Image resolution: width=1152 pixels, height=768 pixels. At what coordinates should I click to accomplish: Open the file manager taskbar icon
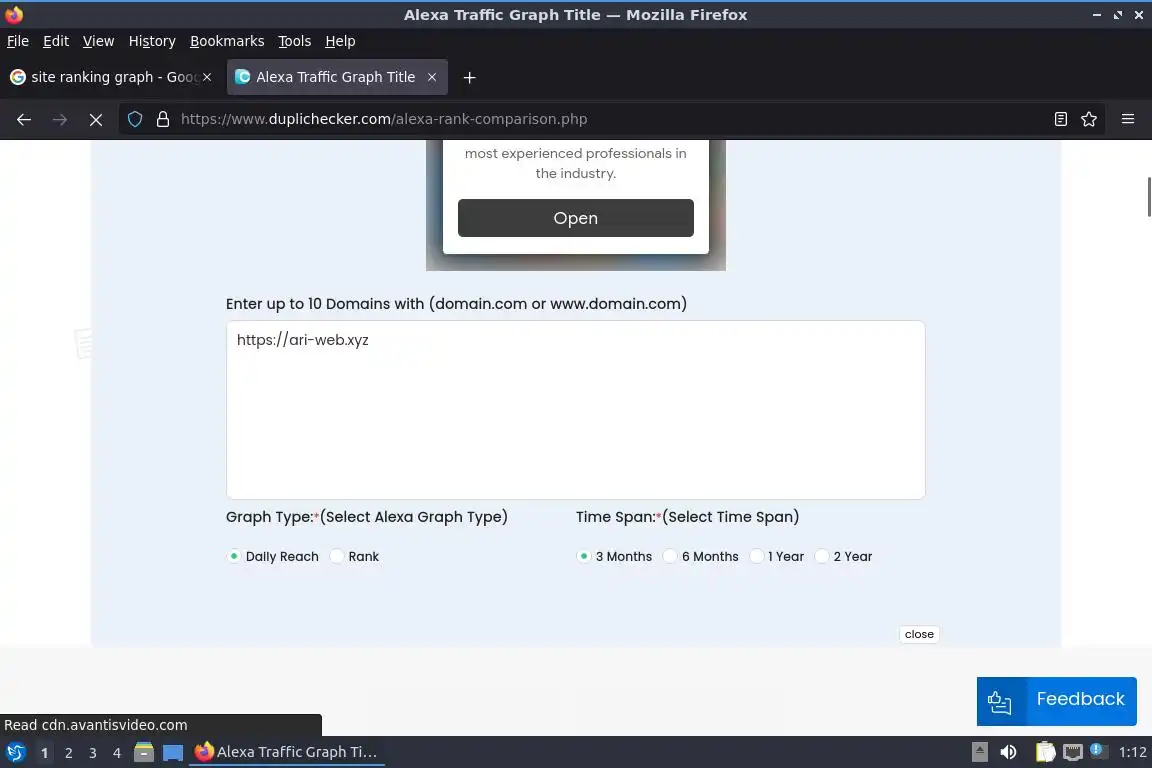click(144, 752)
